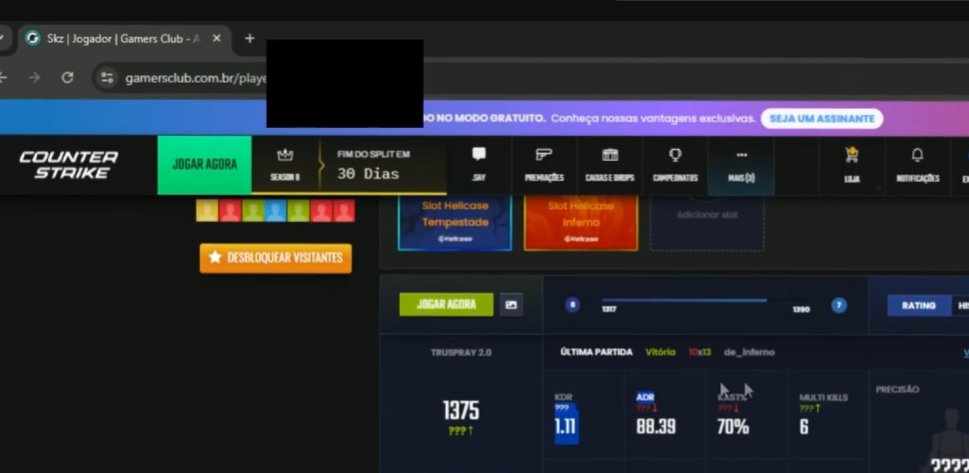Click the level 6 badge
Image resolution: width=969 pixels, height=473 pixels.
(x=572, y=305)
